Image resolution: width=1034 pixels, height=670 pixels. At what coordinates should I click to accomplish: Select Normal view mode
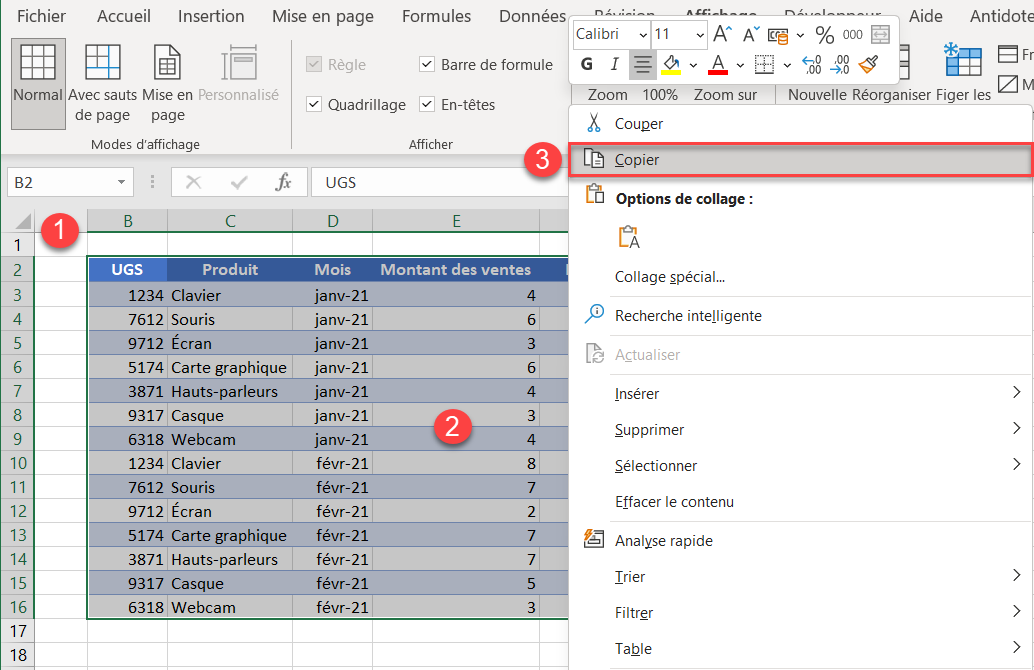[38, 83]
